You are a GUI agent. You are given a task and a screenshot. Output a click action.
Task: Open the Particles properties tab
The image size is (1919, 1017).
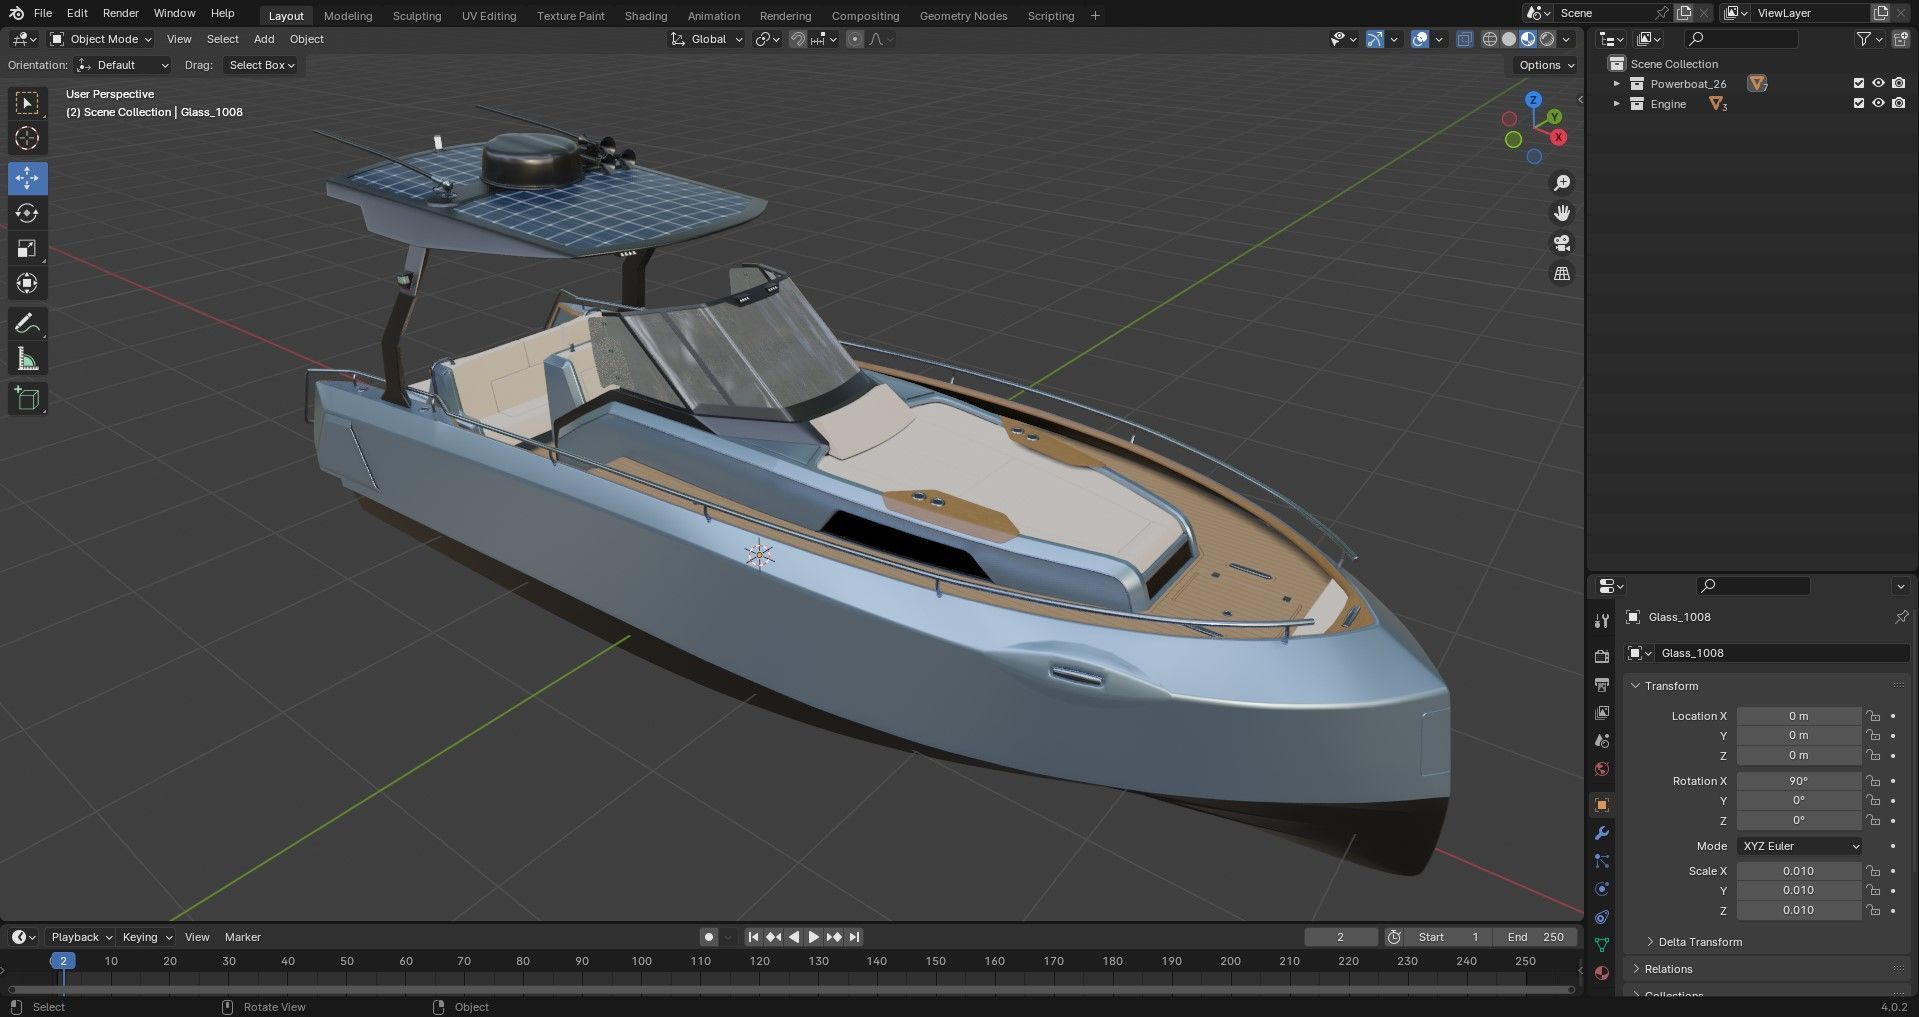tap(1601, 861)
